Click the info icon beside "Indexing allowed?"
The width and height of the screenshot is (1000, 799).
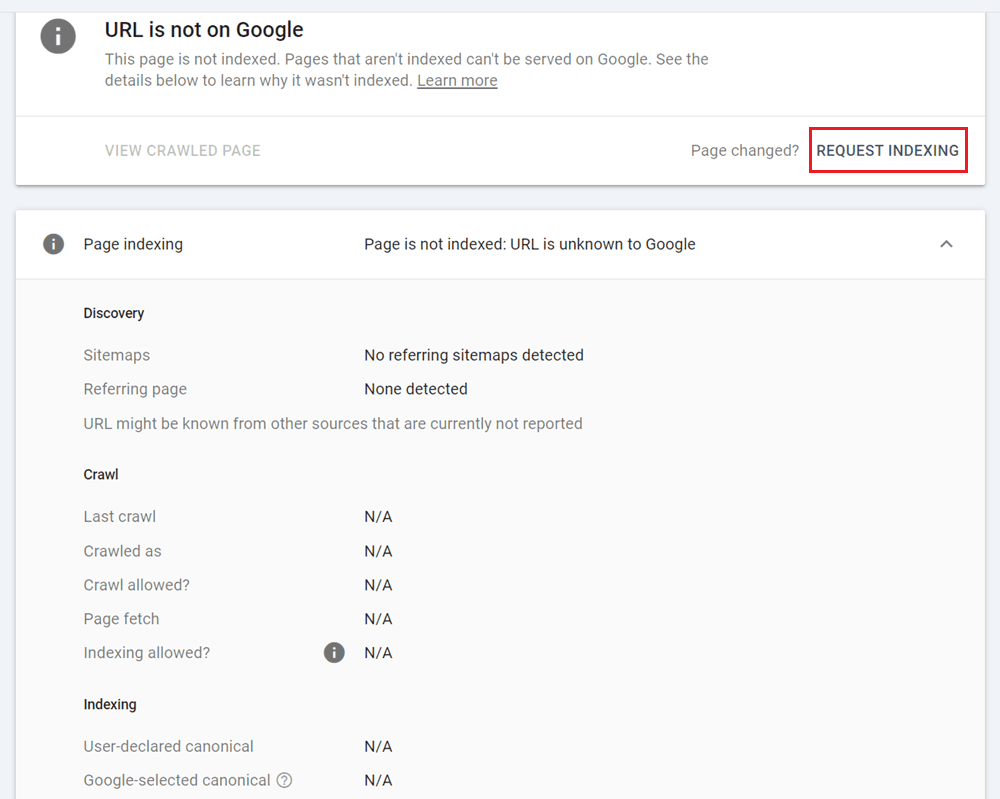(334, 652)
